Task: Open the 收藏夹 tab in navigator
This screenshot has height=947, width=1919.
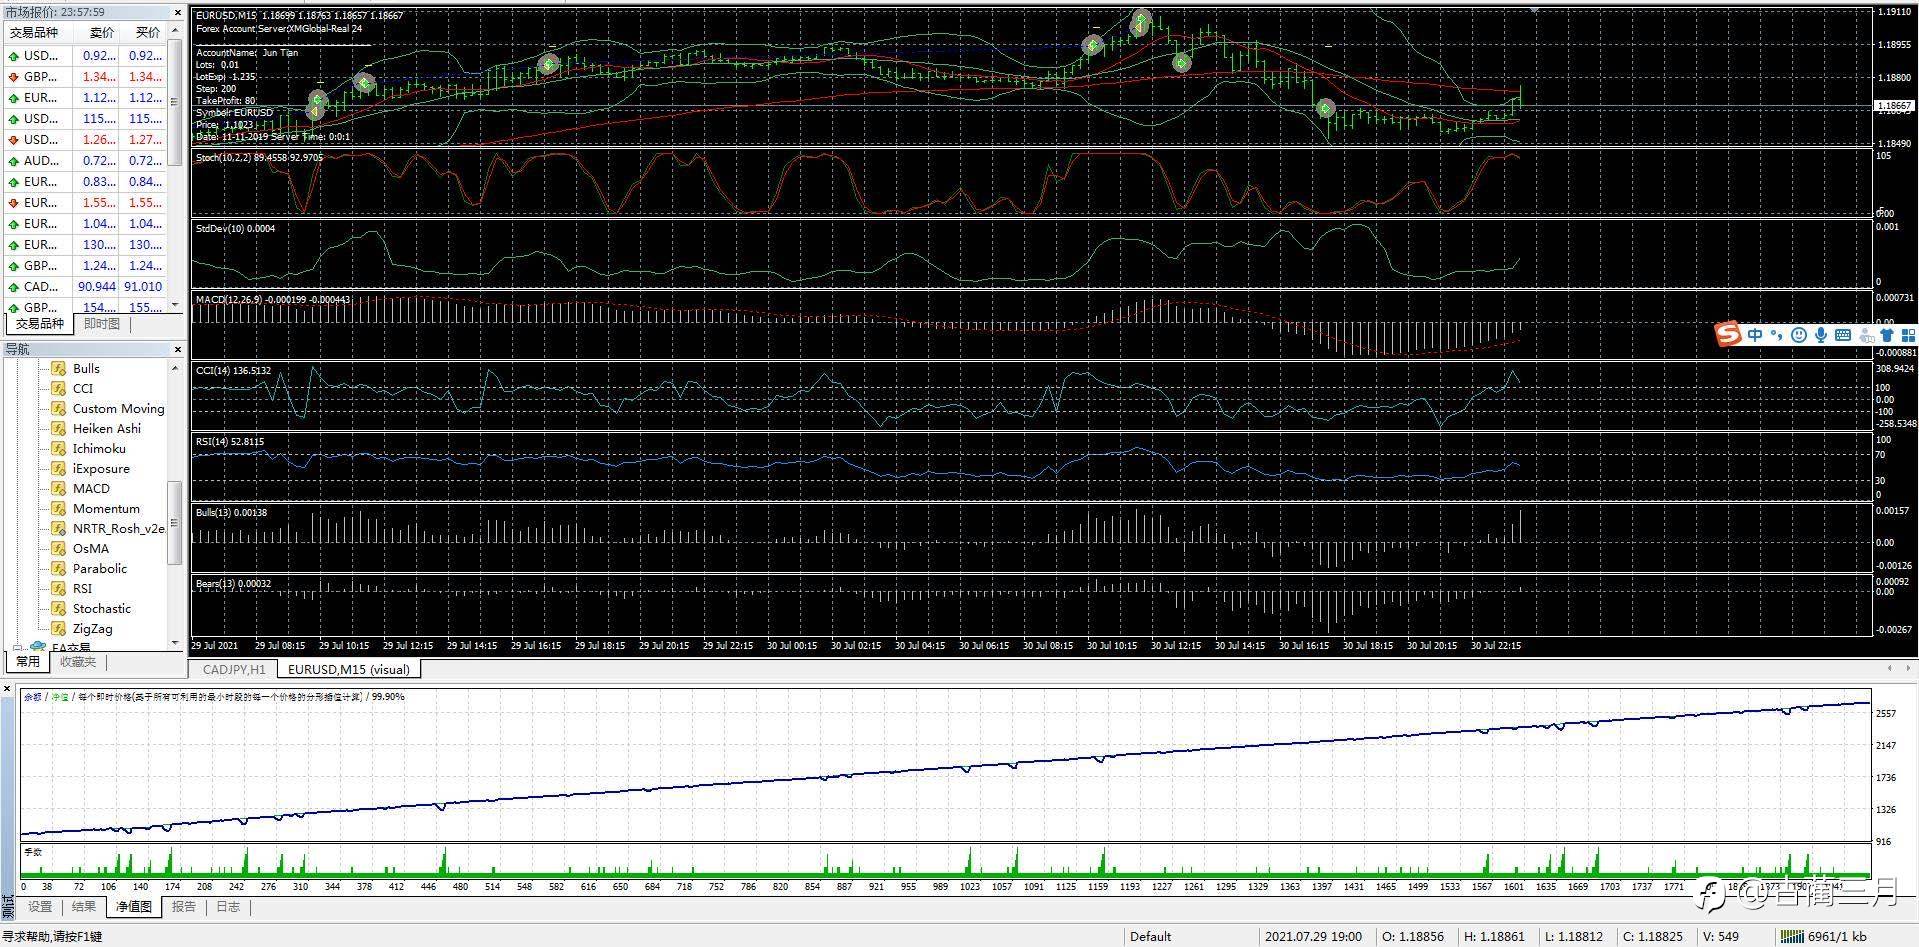Action: point(77,661)
